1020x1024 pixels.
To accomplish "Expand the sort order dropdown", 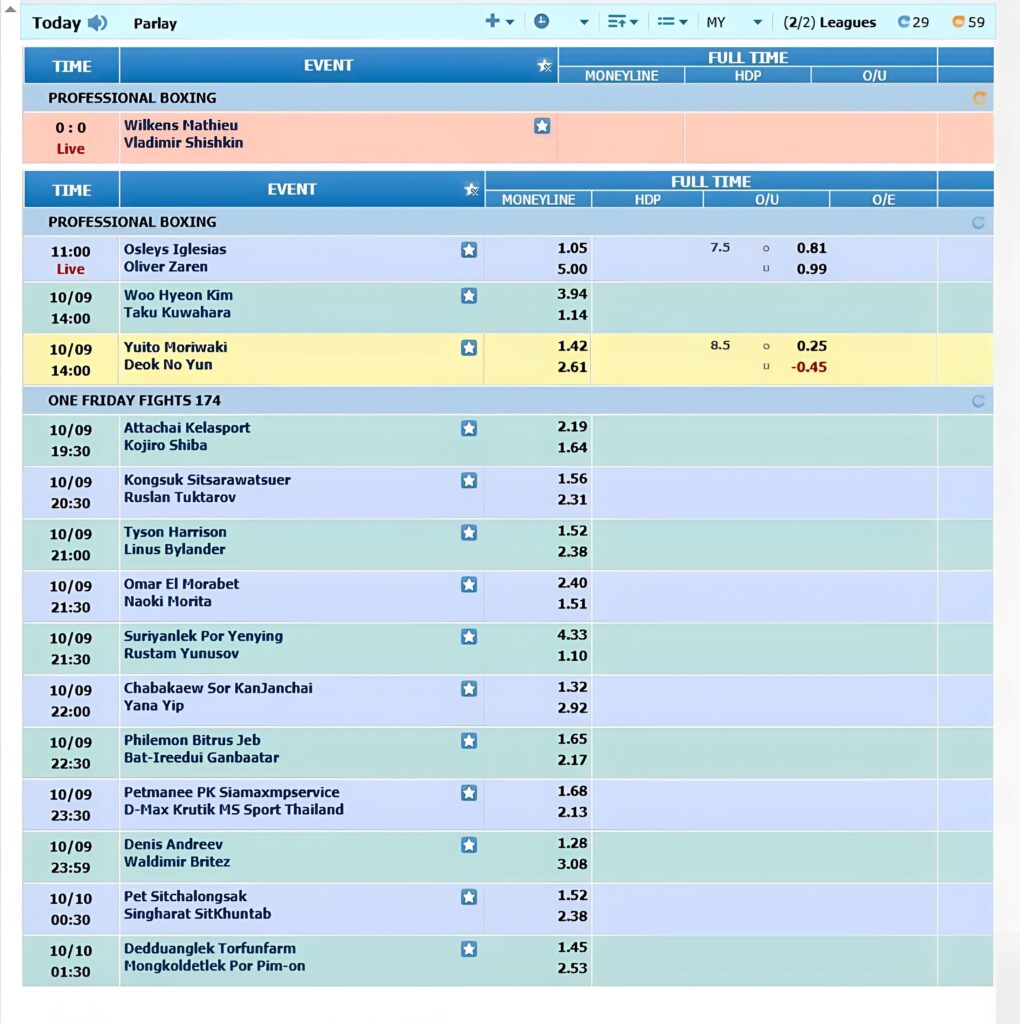I will pos(622,22).
